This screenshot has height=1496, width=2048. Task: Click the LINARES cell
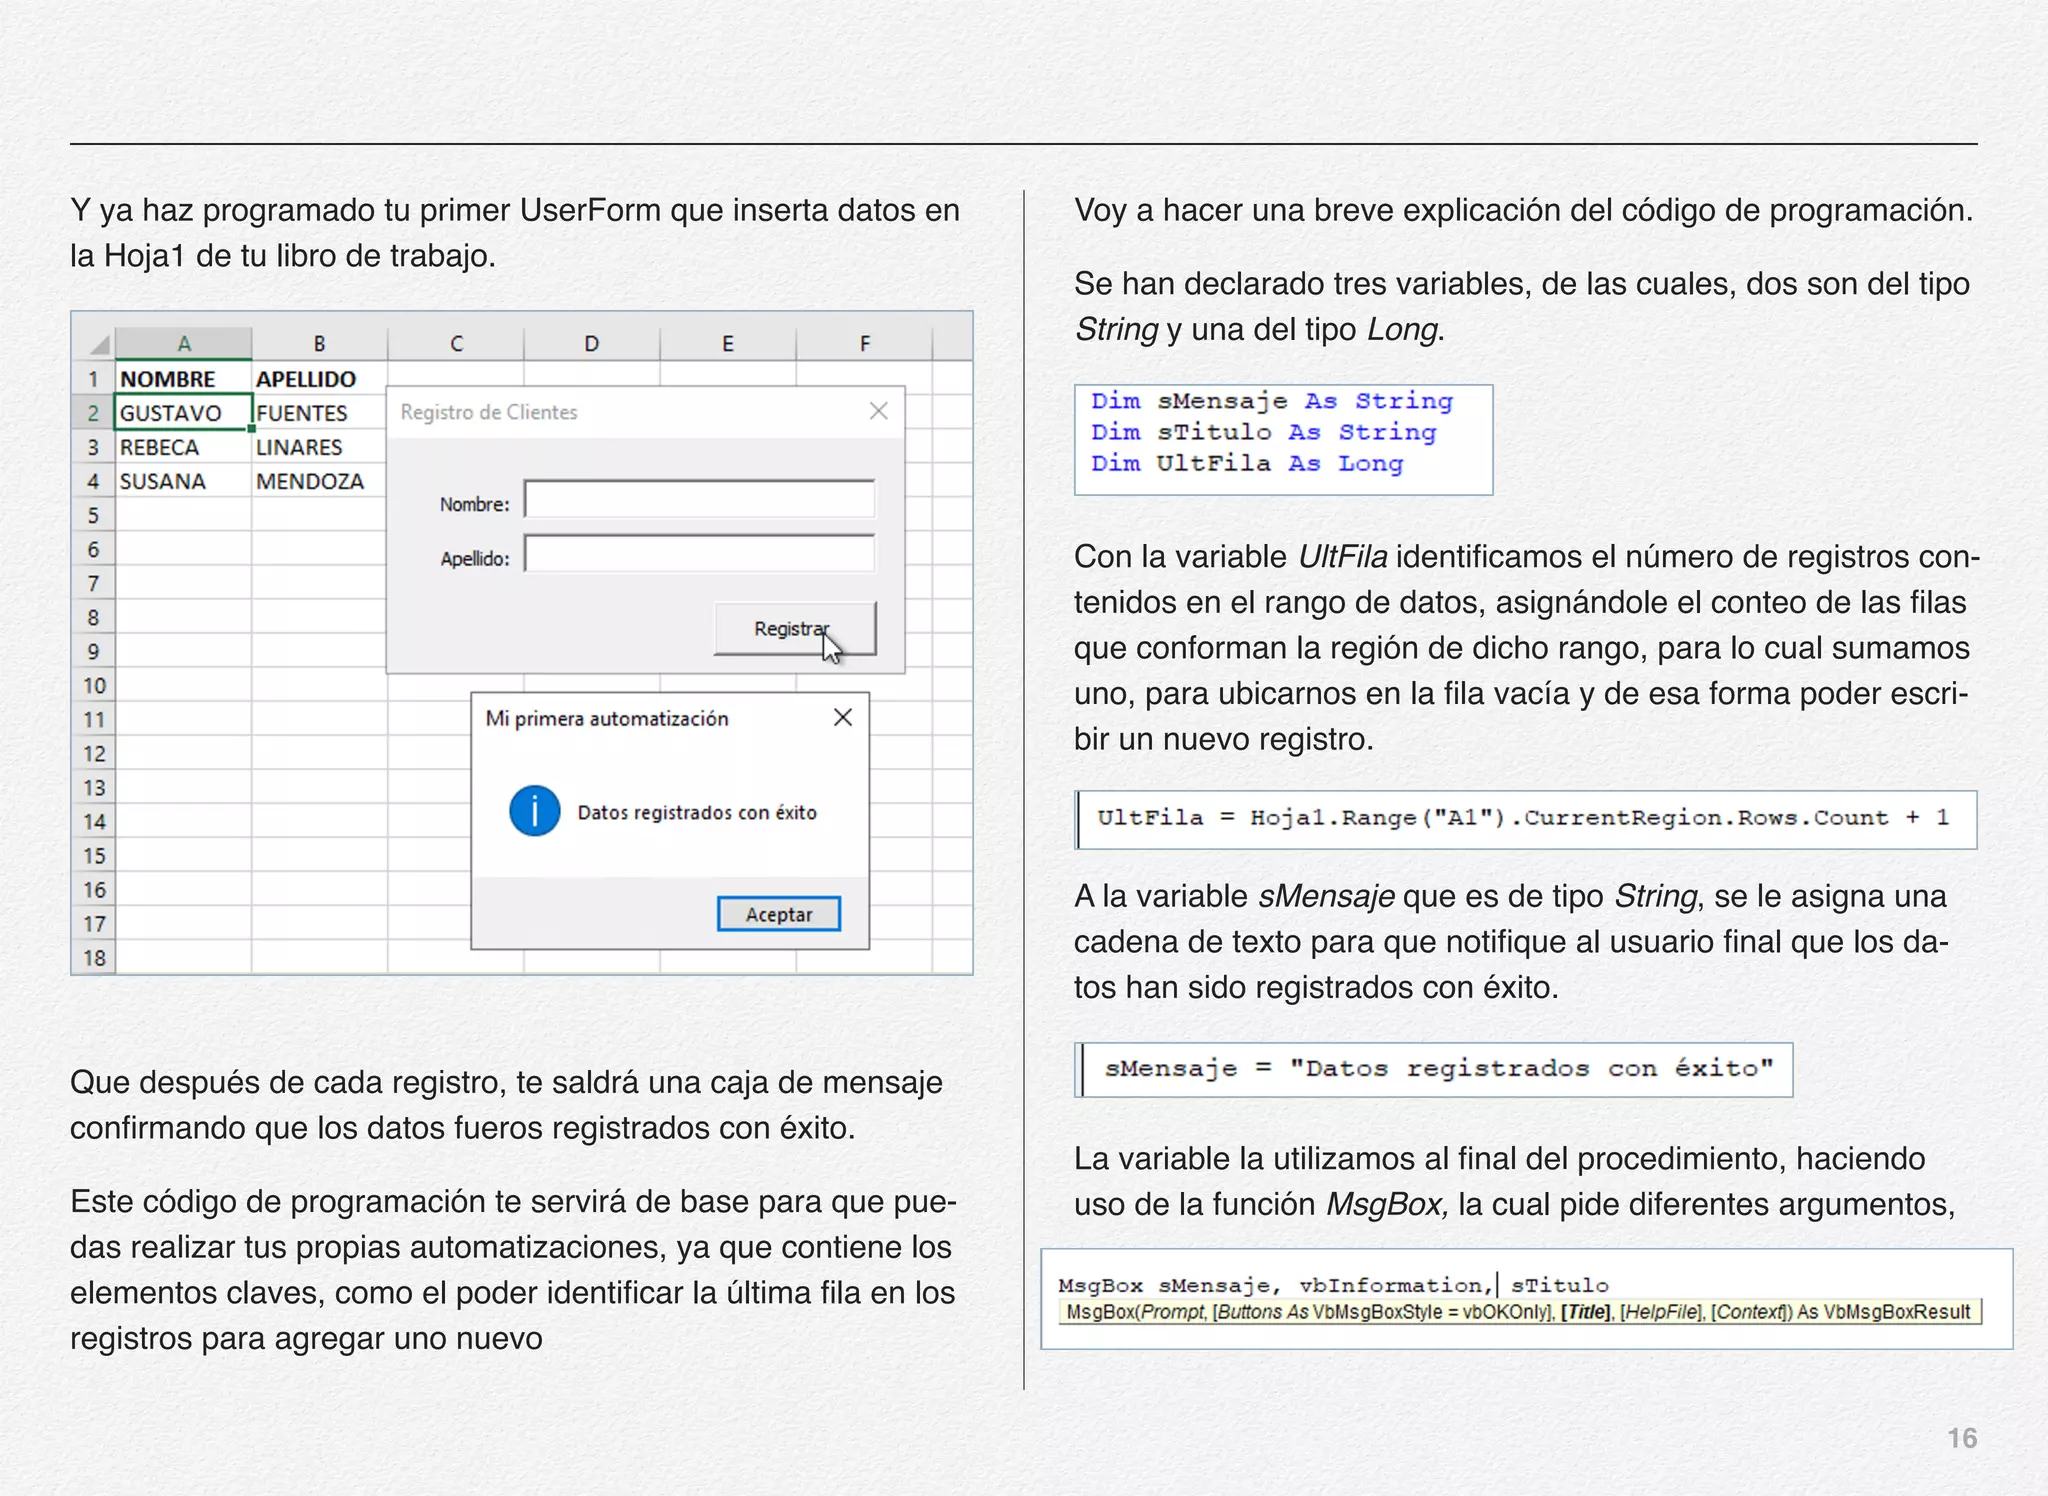[319, 447]
